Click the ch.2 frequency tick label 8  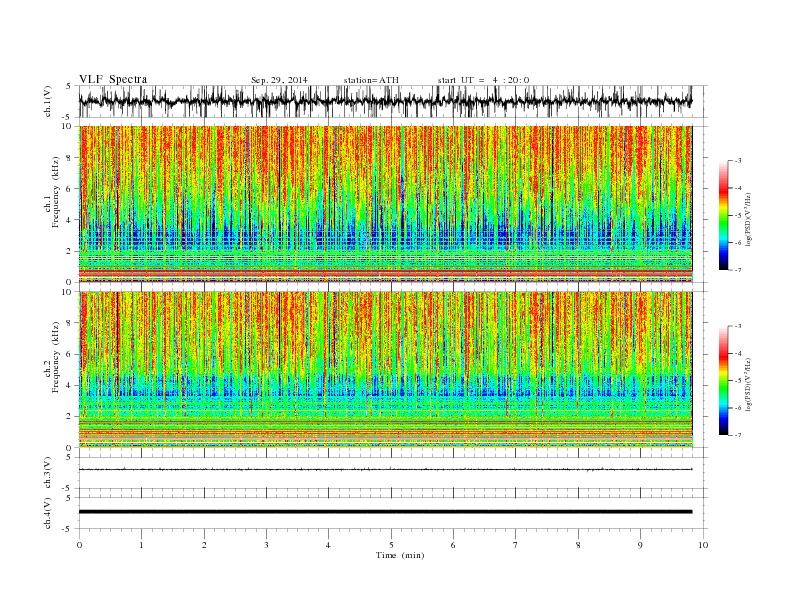point(70,323)
